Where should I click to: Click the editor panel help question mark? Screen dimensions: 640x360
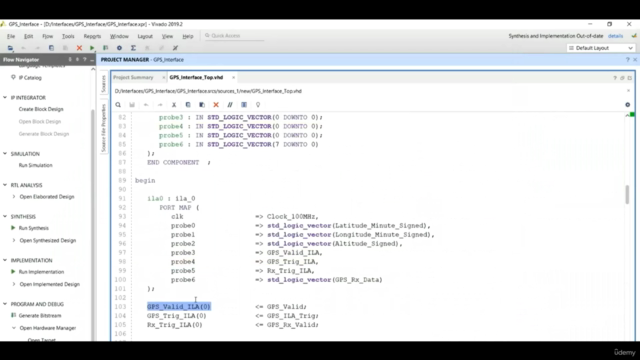[x=615, y=78]
